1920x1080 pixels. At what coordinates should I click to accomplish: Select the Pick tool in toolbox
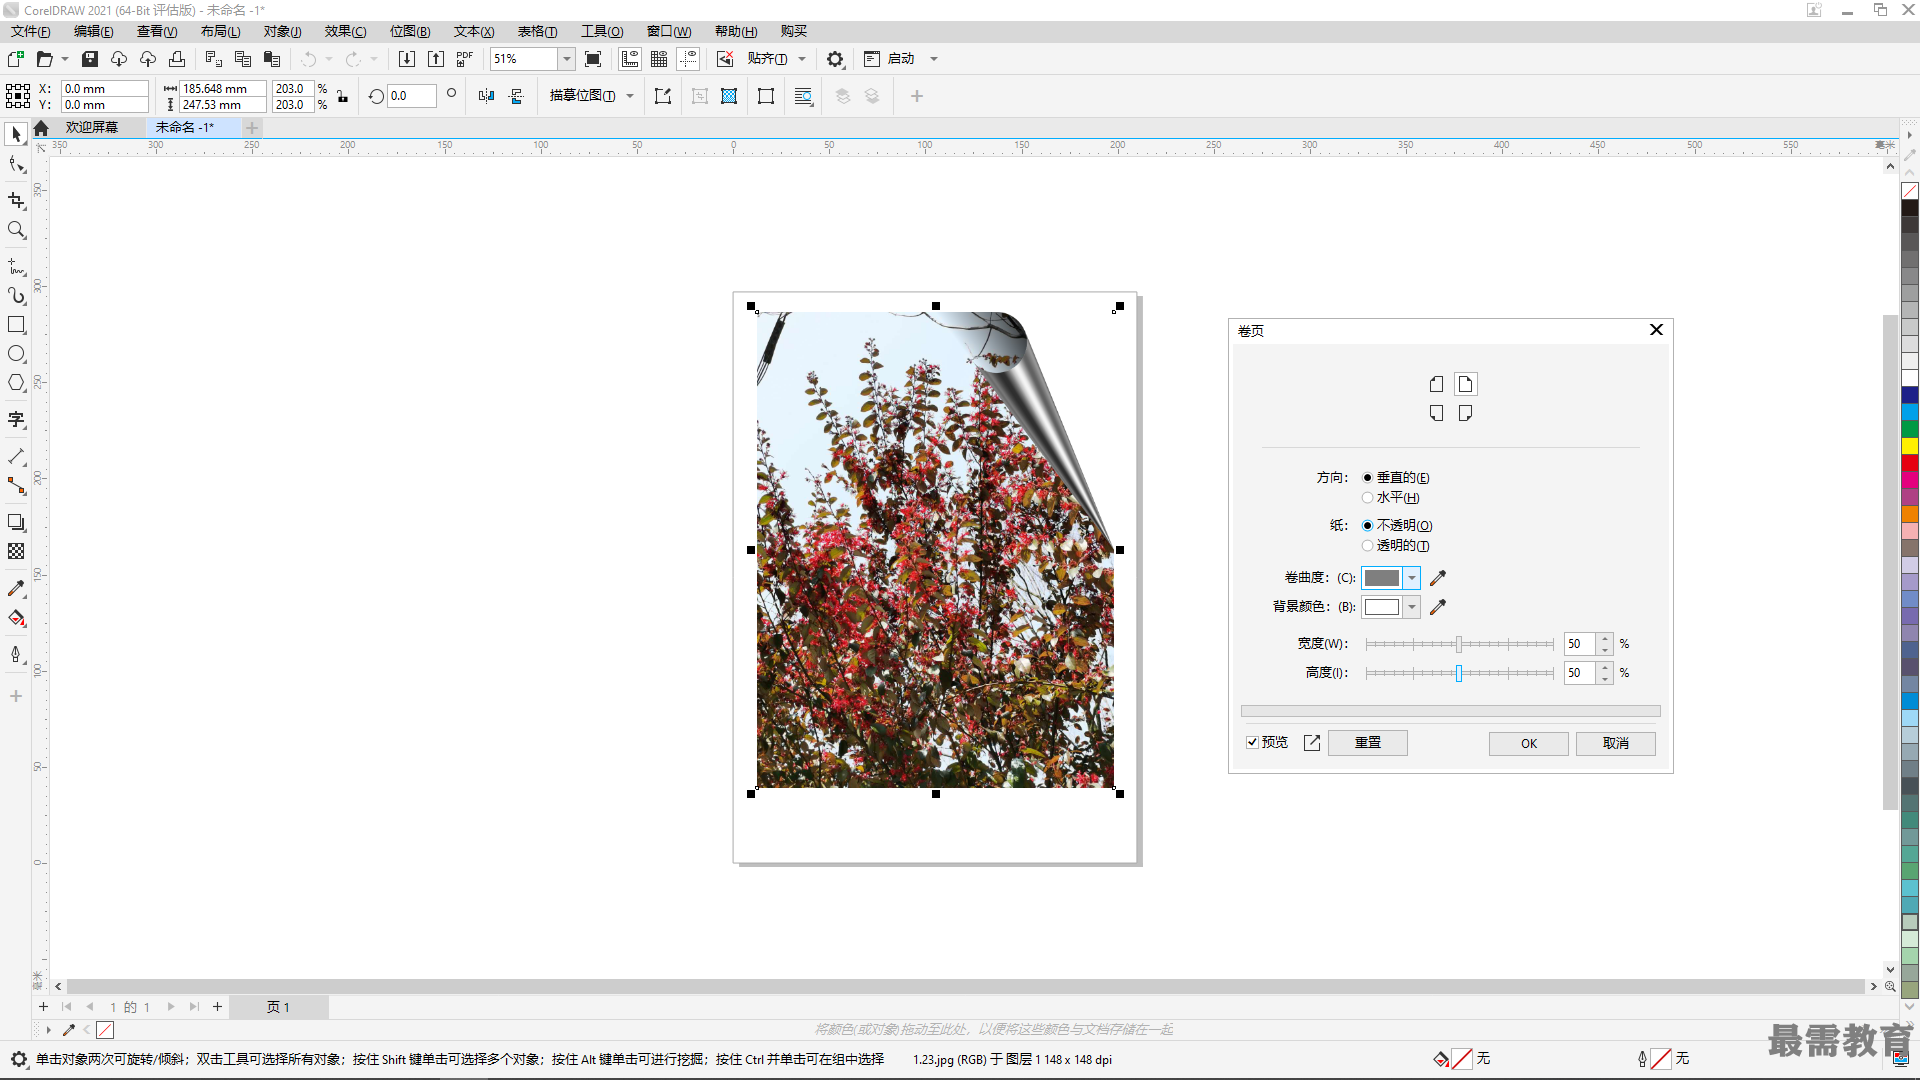(16, 134)
